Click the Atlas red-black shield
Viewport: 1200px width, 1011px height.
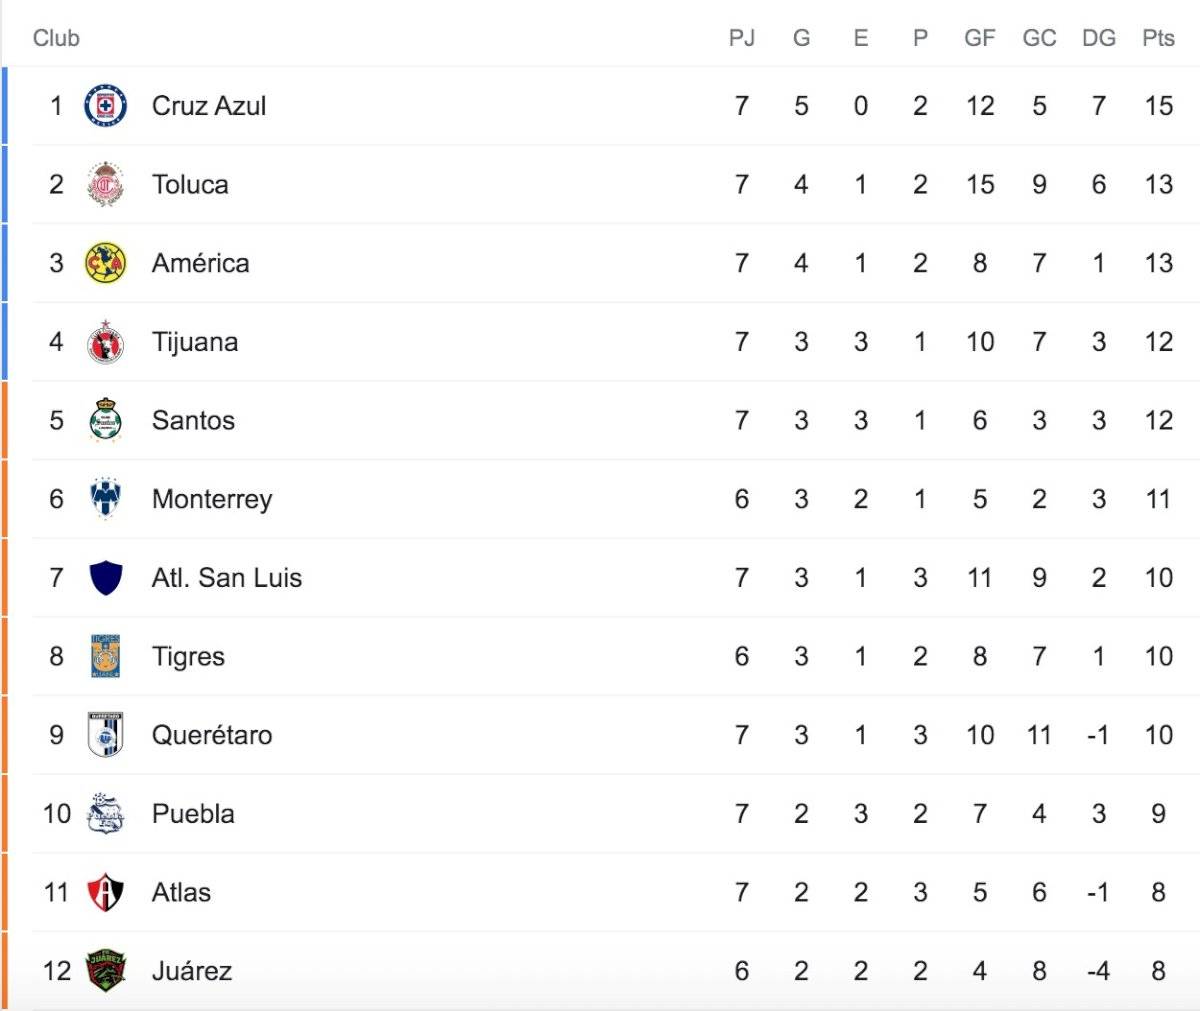[x=106, y=892]
